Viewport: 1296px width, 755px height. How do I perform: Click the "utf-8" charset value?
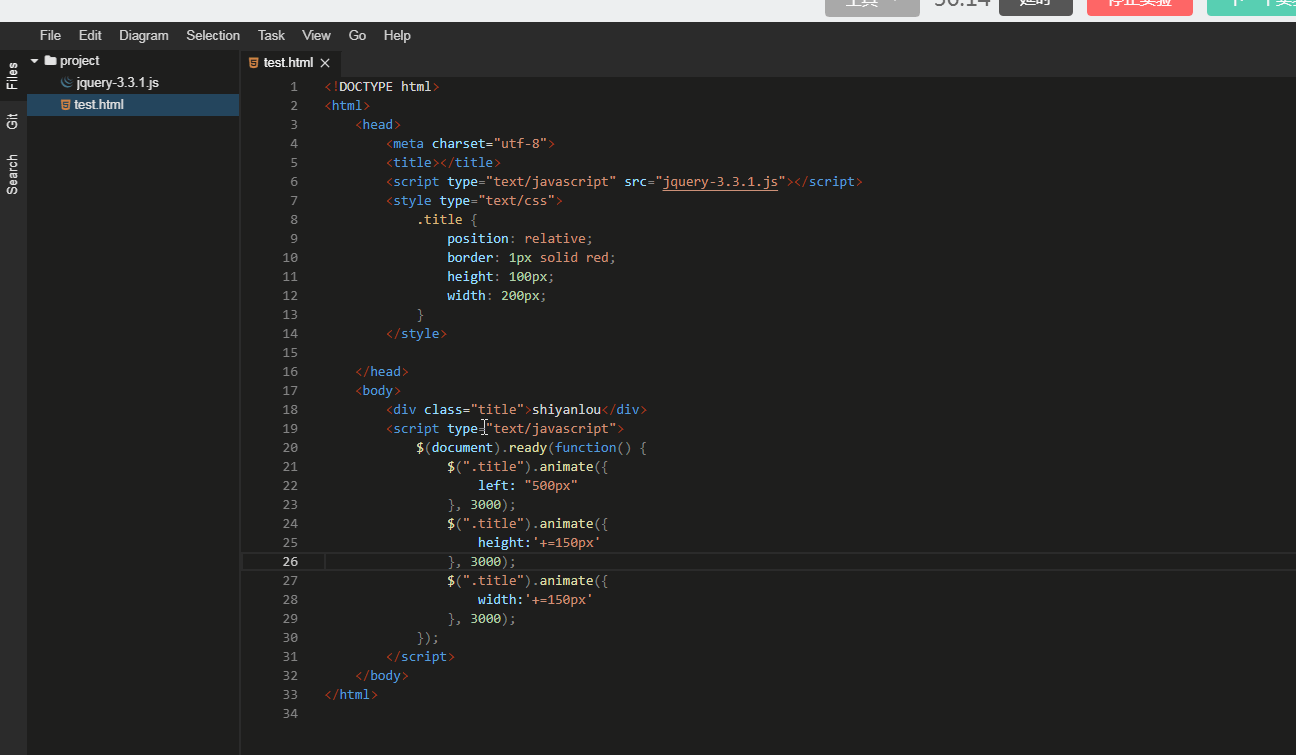click(520, 144)
